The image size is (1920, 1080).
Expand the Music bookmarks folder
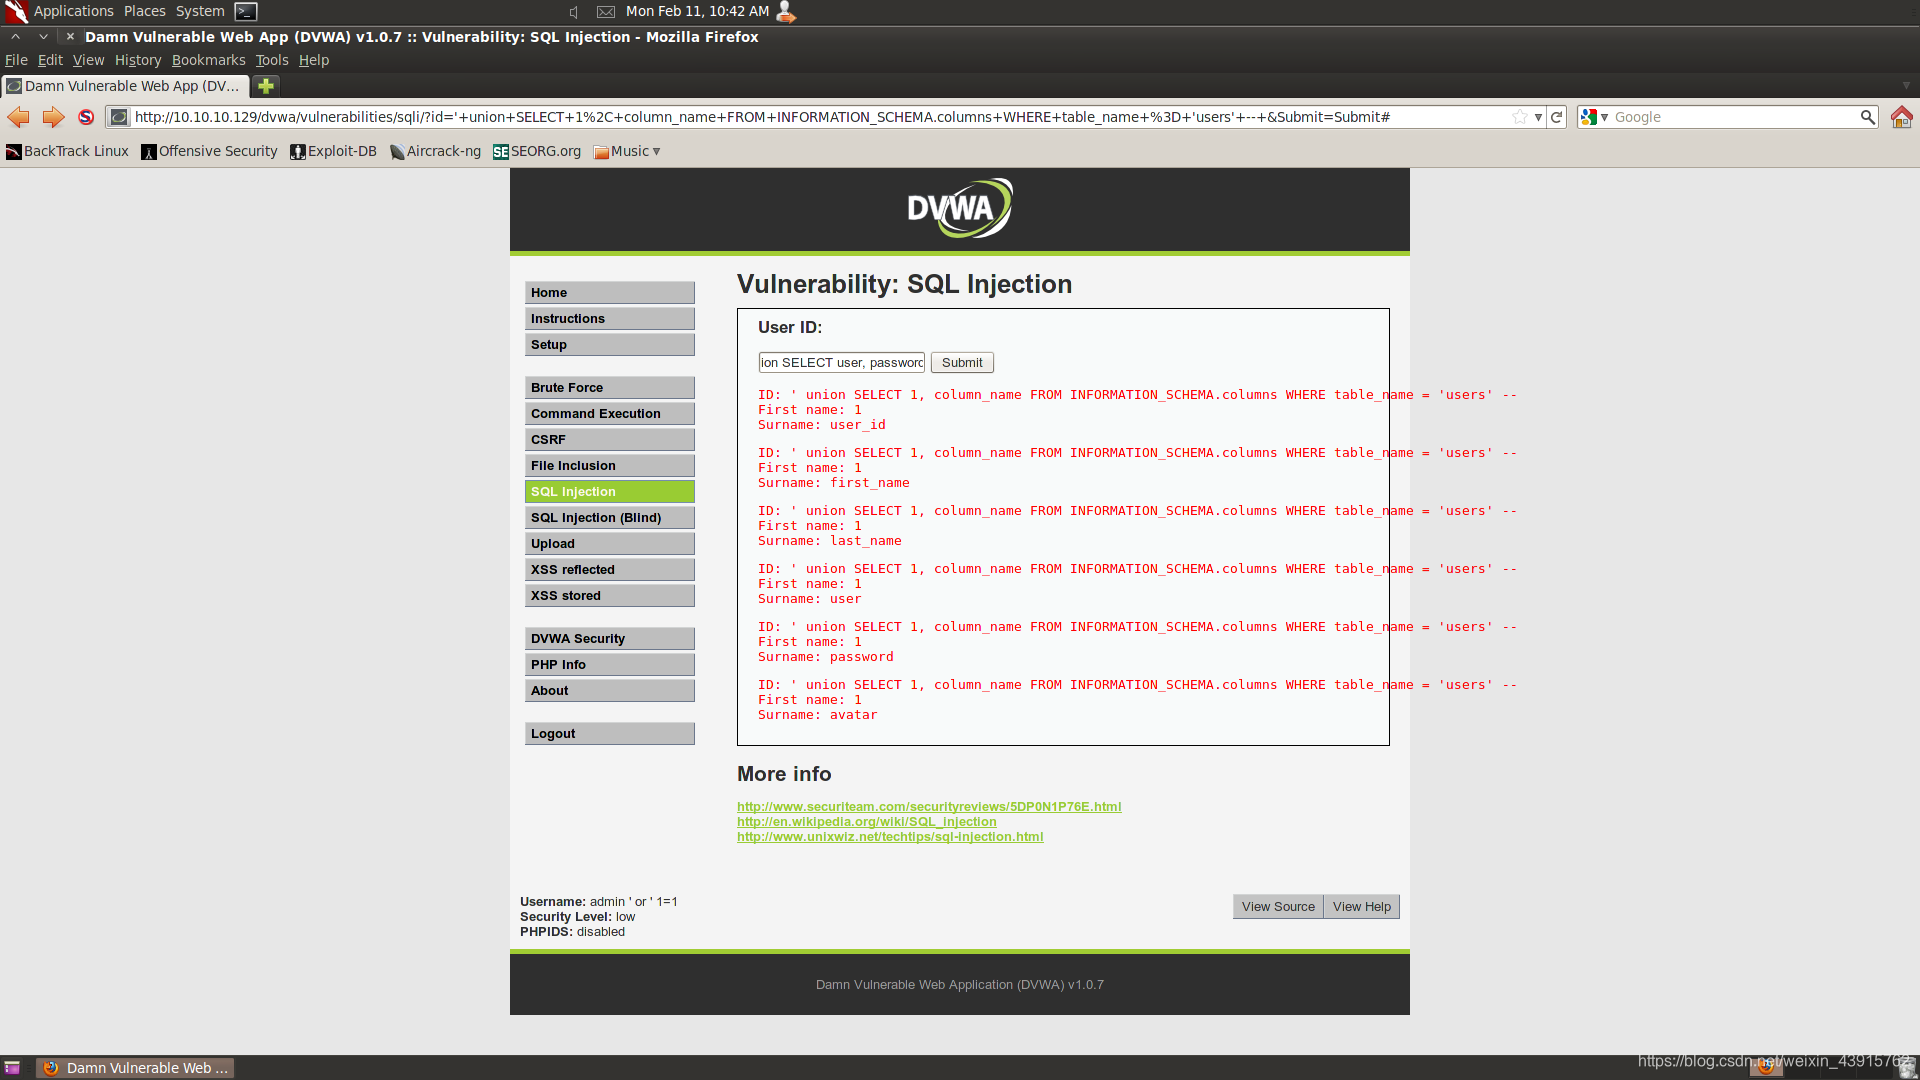coord(627,151)
